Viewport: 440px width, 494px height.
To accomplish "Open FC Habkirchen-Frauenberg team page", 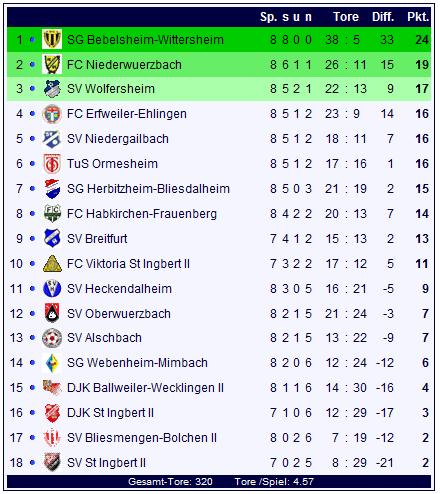I will pyautogui.click(x=142, y=214).
